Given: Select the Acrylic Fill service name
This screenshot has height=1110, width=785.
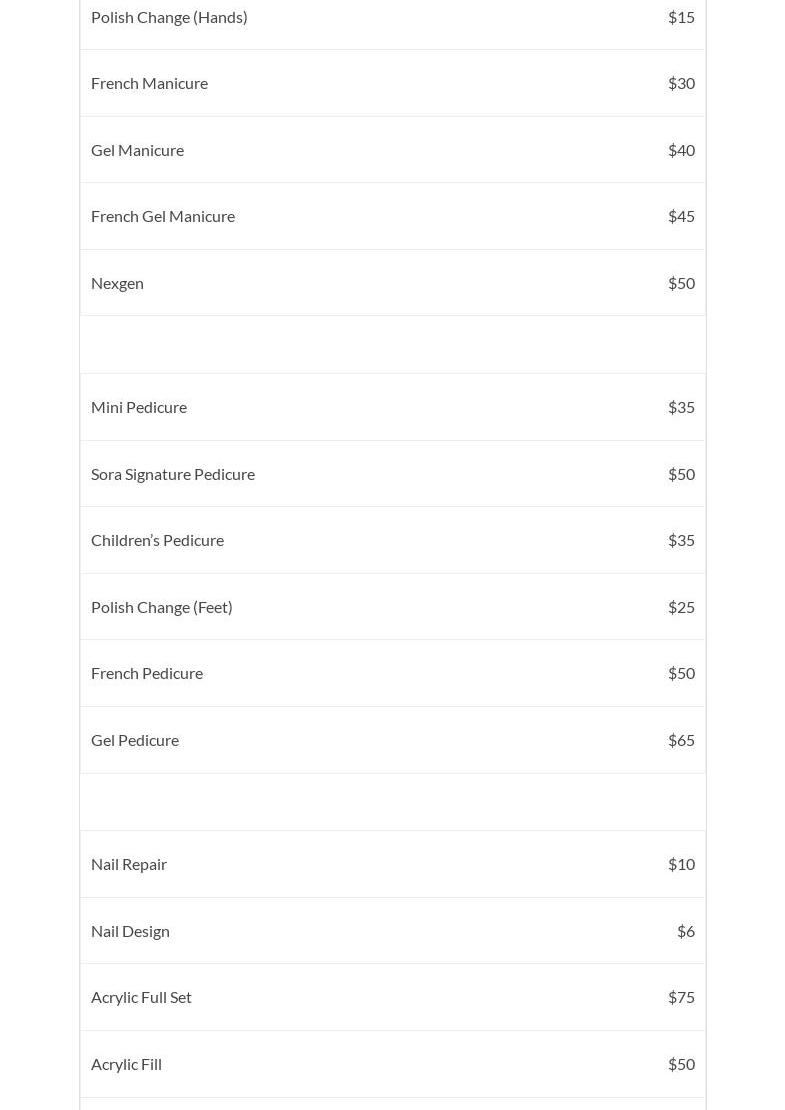Looking at the screenshot, I should [126, 1064].
